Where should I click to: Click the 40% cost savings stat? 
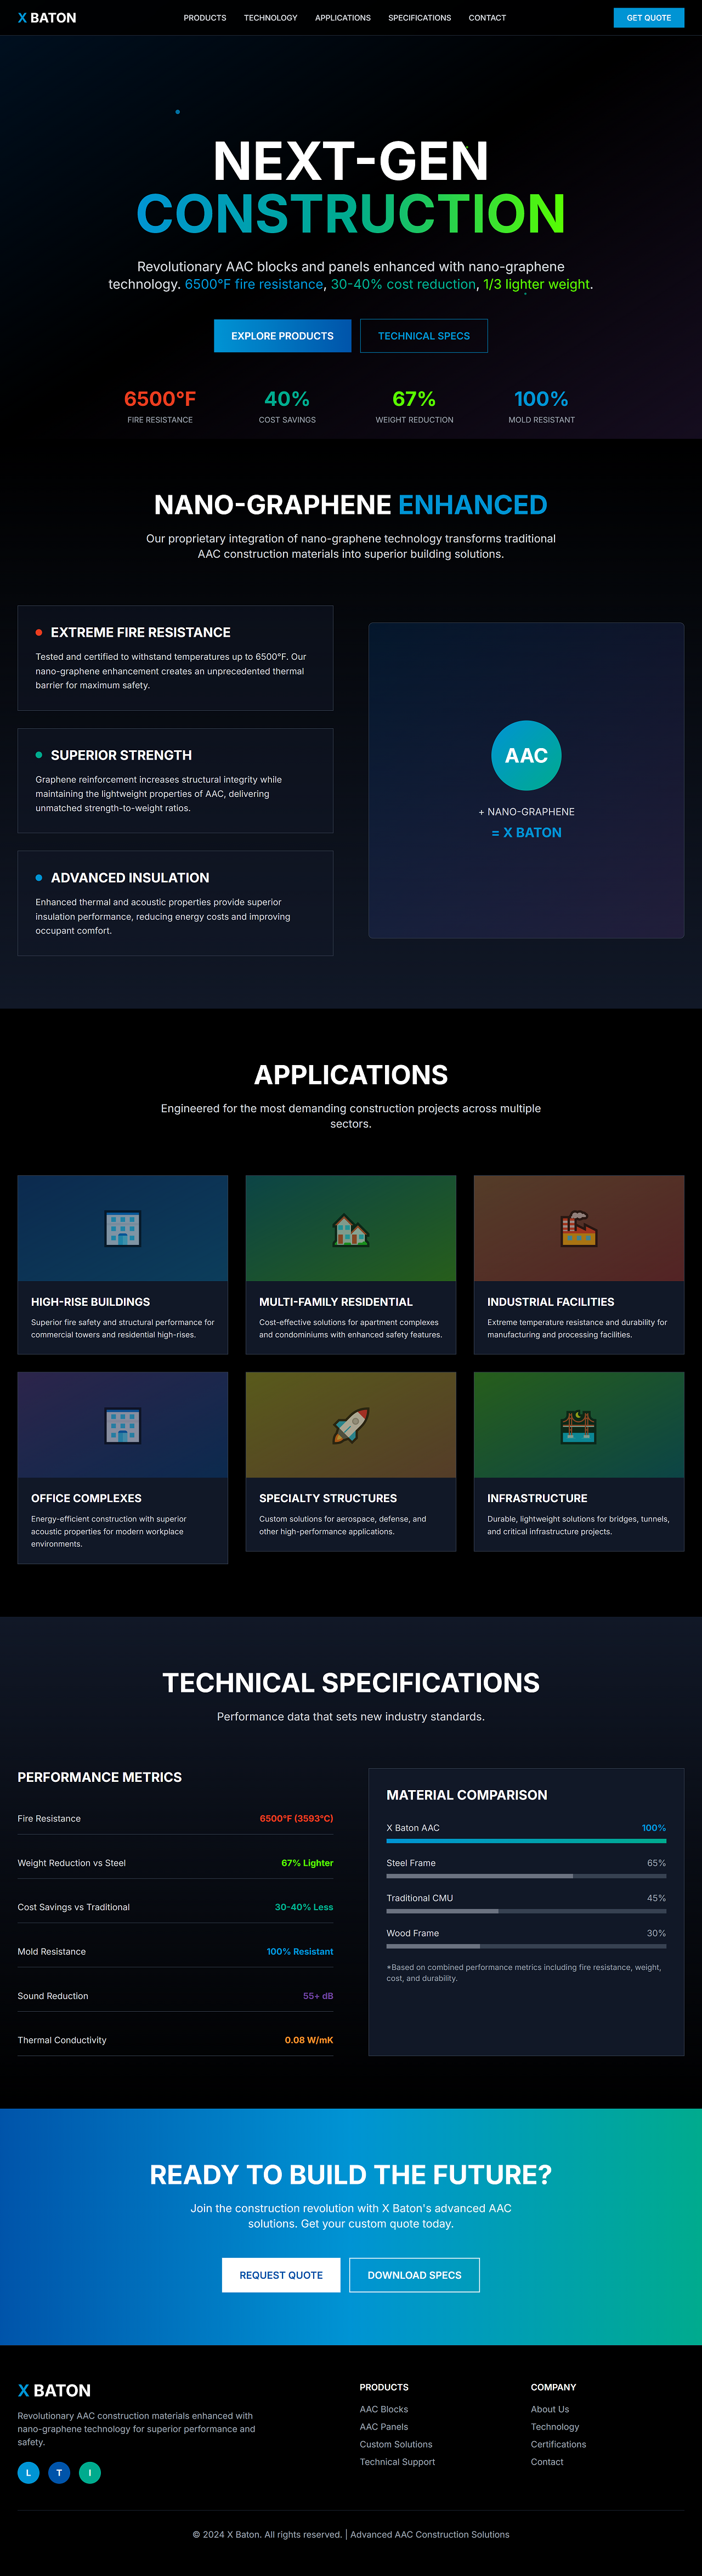(x=287, y=405)
